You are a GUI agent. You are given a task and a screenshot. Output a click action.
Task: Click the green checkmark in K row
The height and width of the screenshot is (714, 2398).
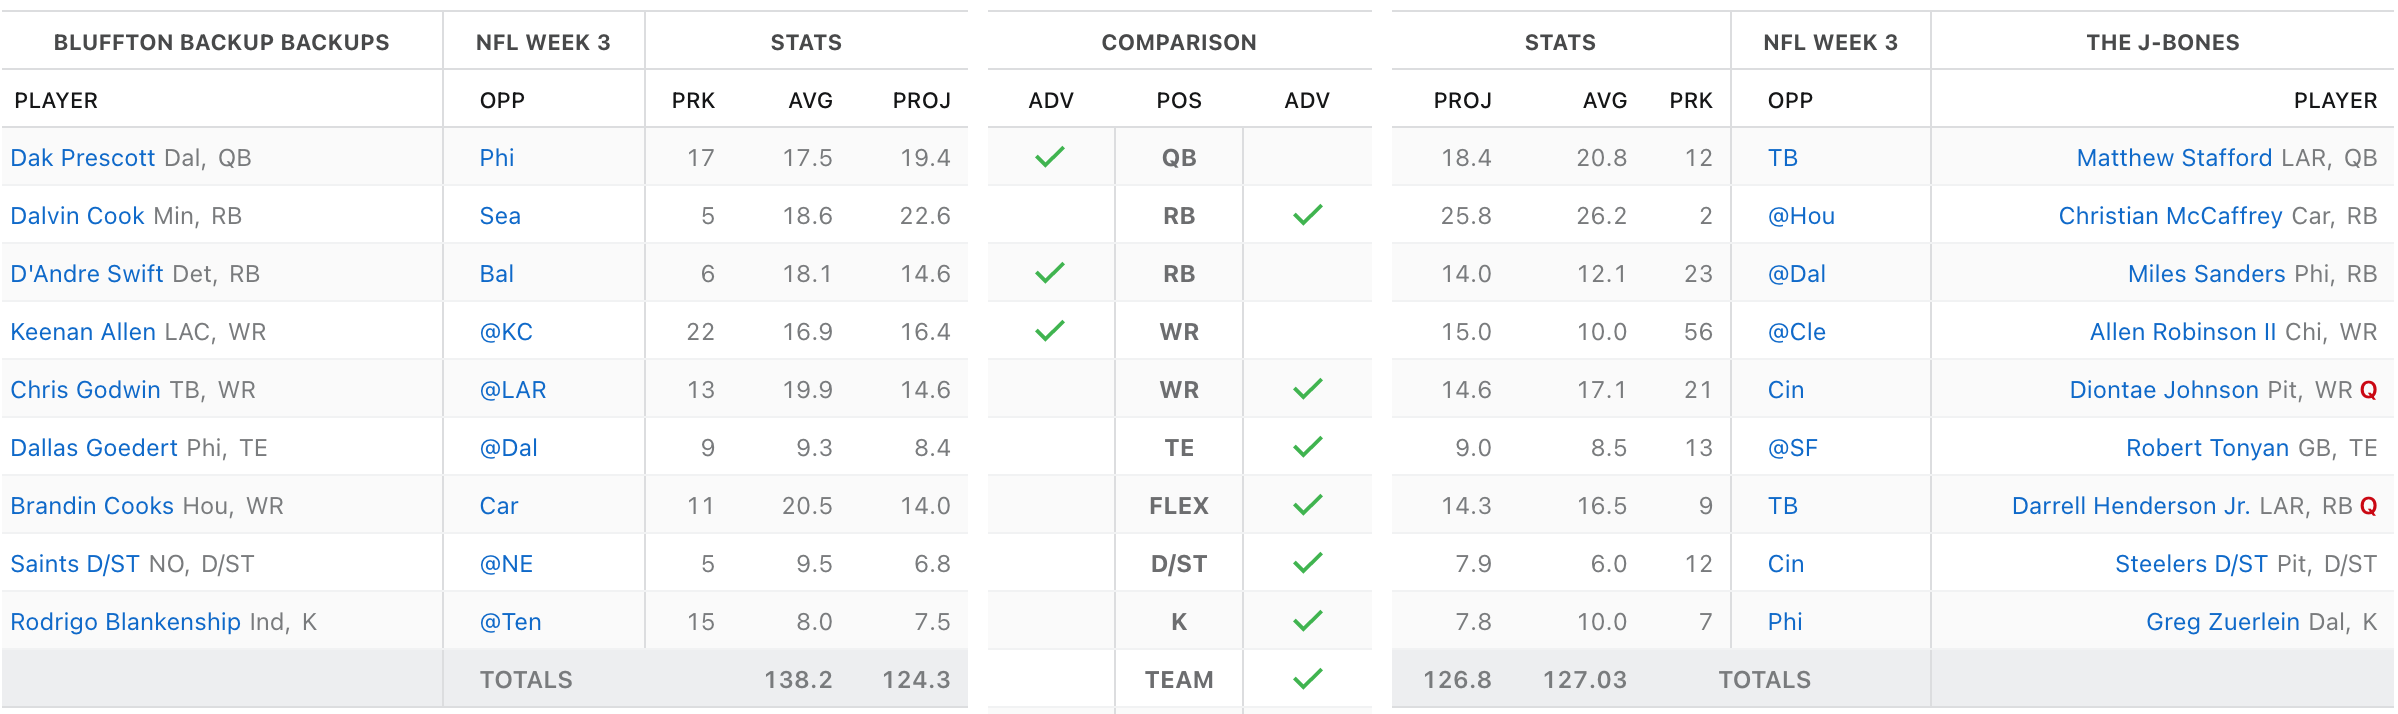tap(1307, 621)
